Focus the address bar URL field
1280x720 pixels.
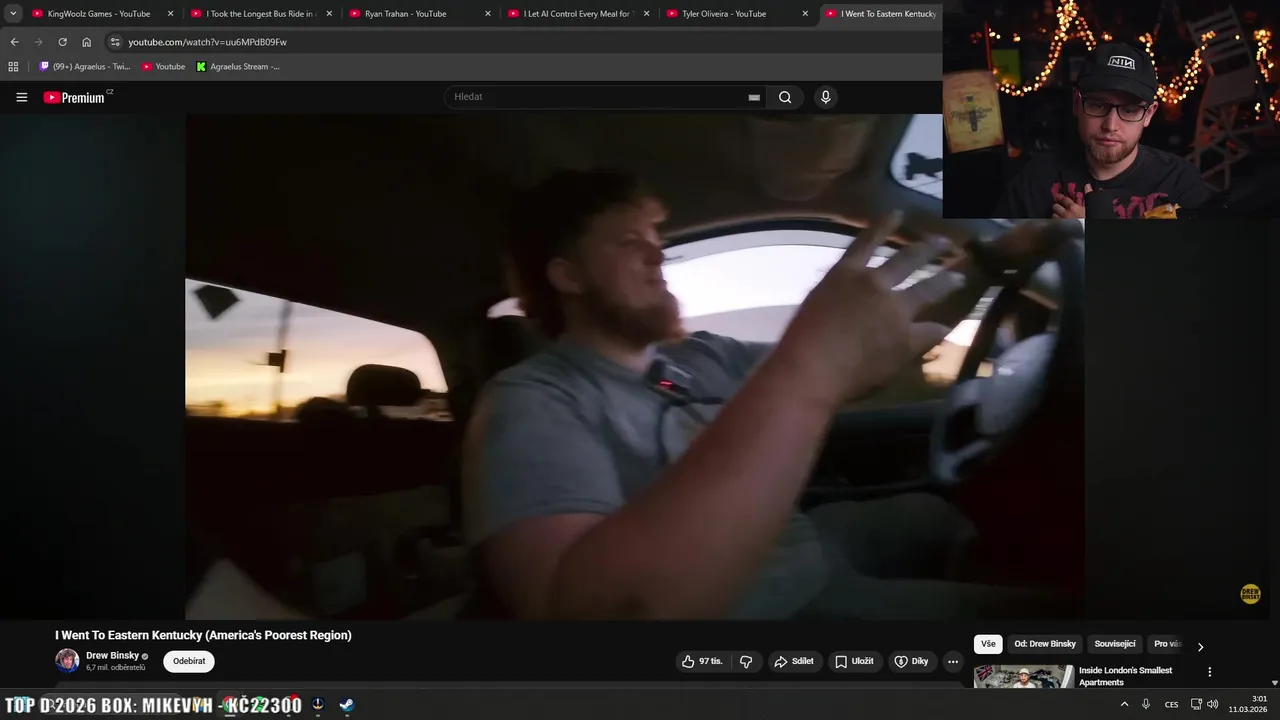click(x=520, y=42)
